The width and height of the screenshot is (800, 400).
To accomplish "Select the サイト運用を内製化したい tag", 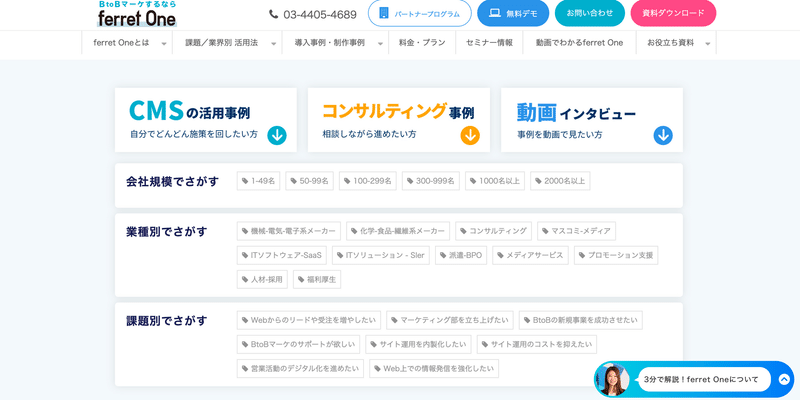I will tap(418, 344).
